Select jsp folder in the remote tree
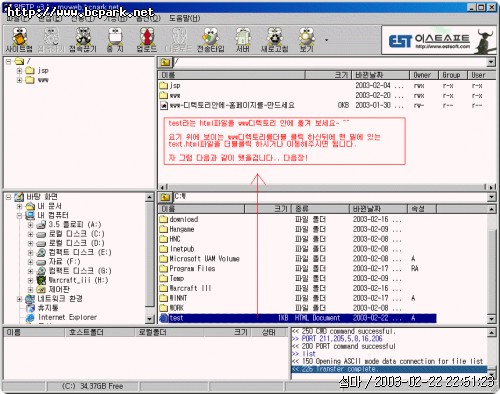500x394 pixels. click(x=43, y=70)
